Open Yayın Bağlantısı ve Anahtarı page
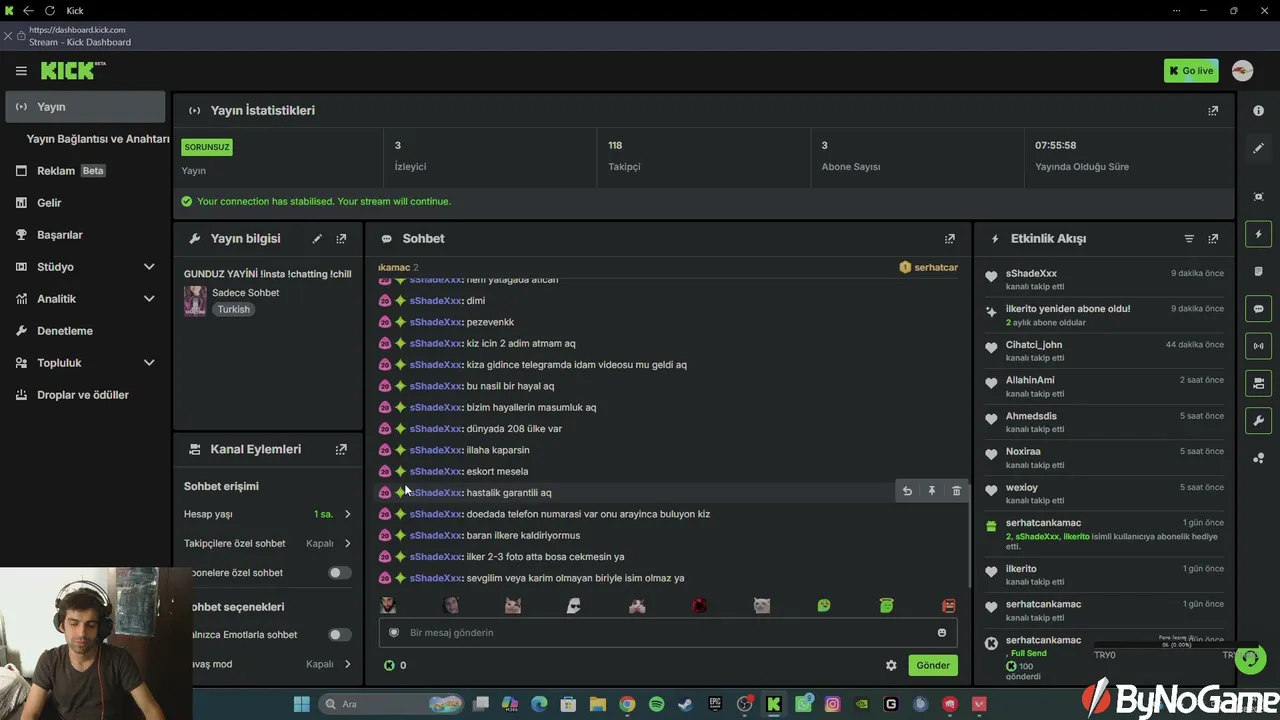 click(x=98, y=139)
